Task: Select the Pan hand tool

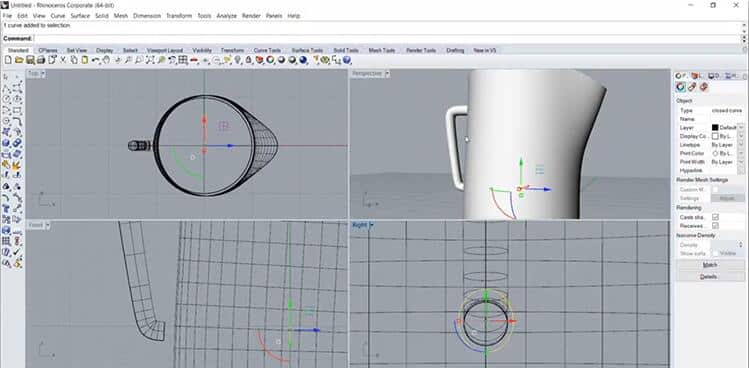Action: (106, 60)
